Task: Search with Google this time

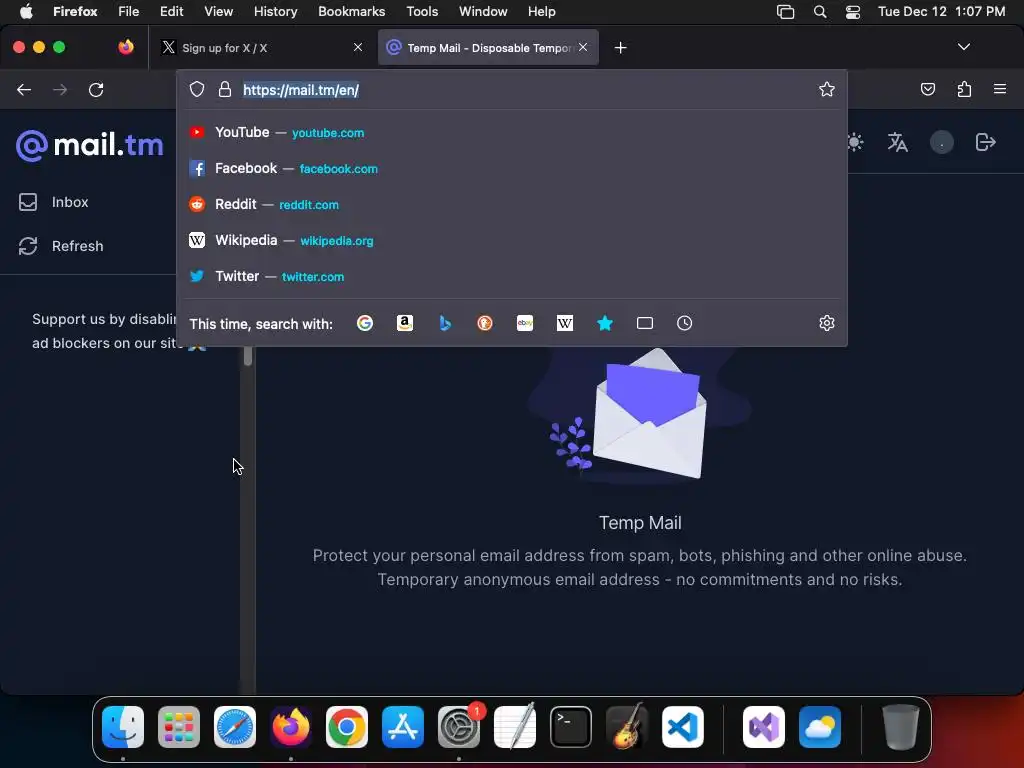Action: [365, 323]
